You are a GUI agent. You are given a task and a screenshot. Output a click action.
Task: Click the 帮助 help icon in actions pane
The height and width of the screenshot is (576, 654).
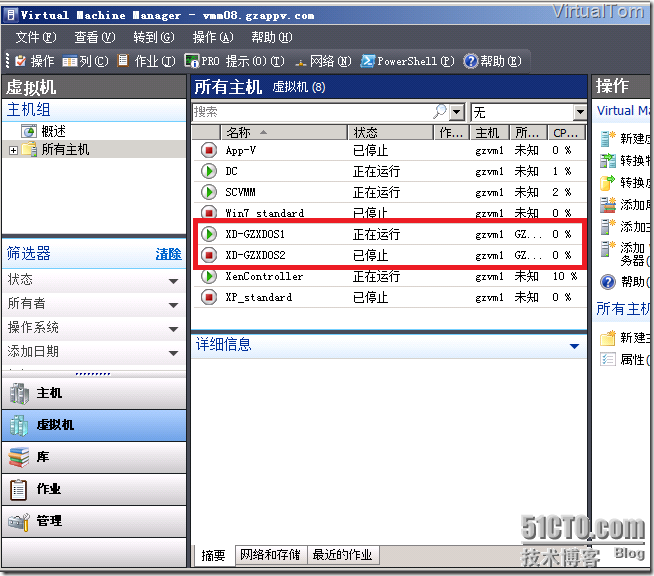pyautogui.click(x=608, y=282)
